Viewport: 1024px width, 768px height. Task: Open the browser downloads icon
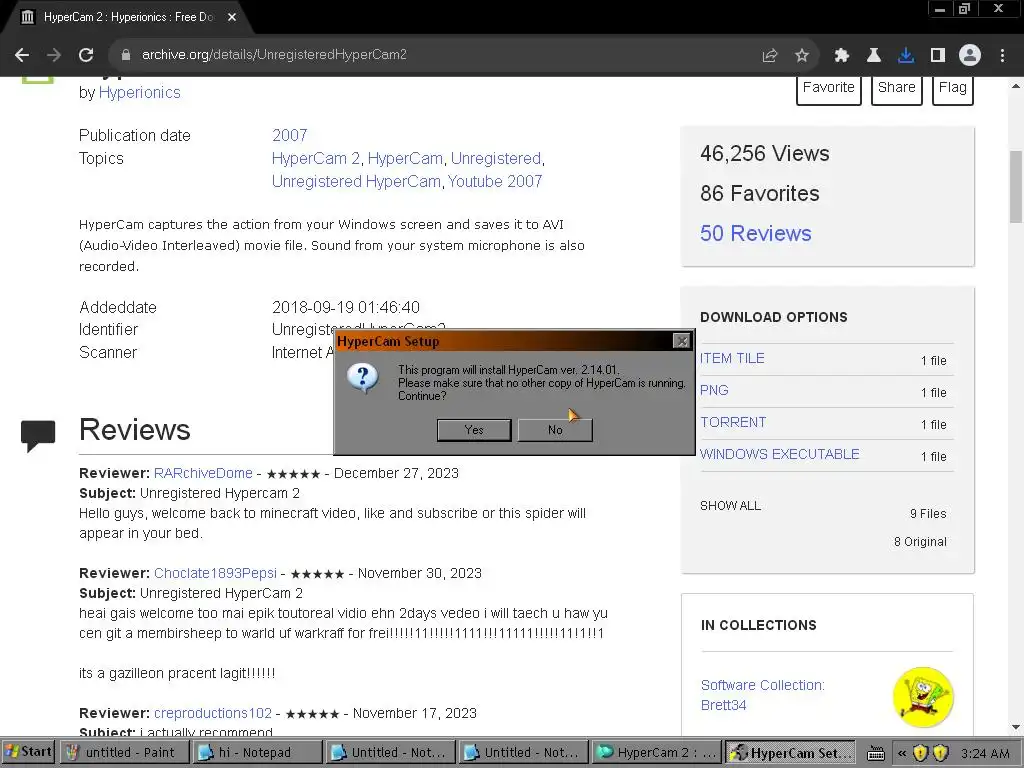click(x=905, y=56)
